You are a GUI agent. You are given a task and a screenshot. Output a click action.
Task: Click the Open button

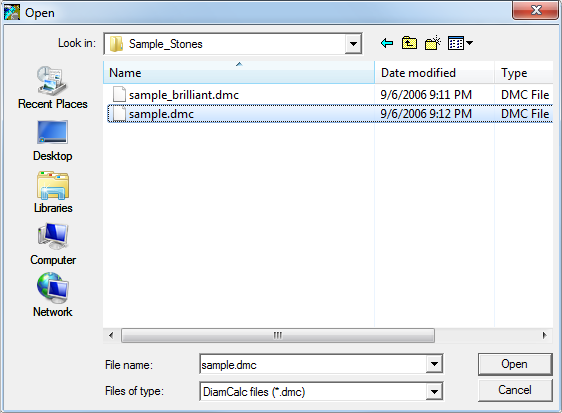click(x=515, y=364)
